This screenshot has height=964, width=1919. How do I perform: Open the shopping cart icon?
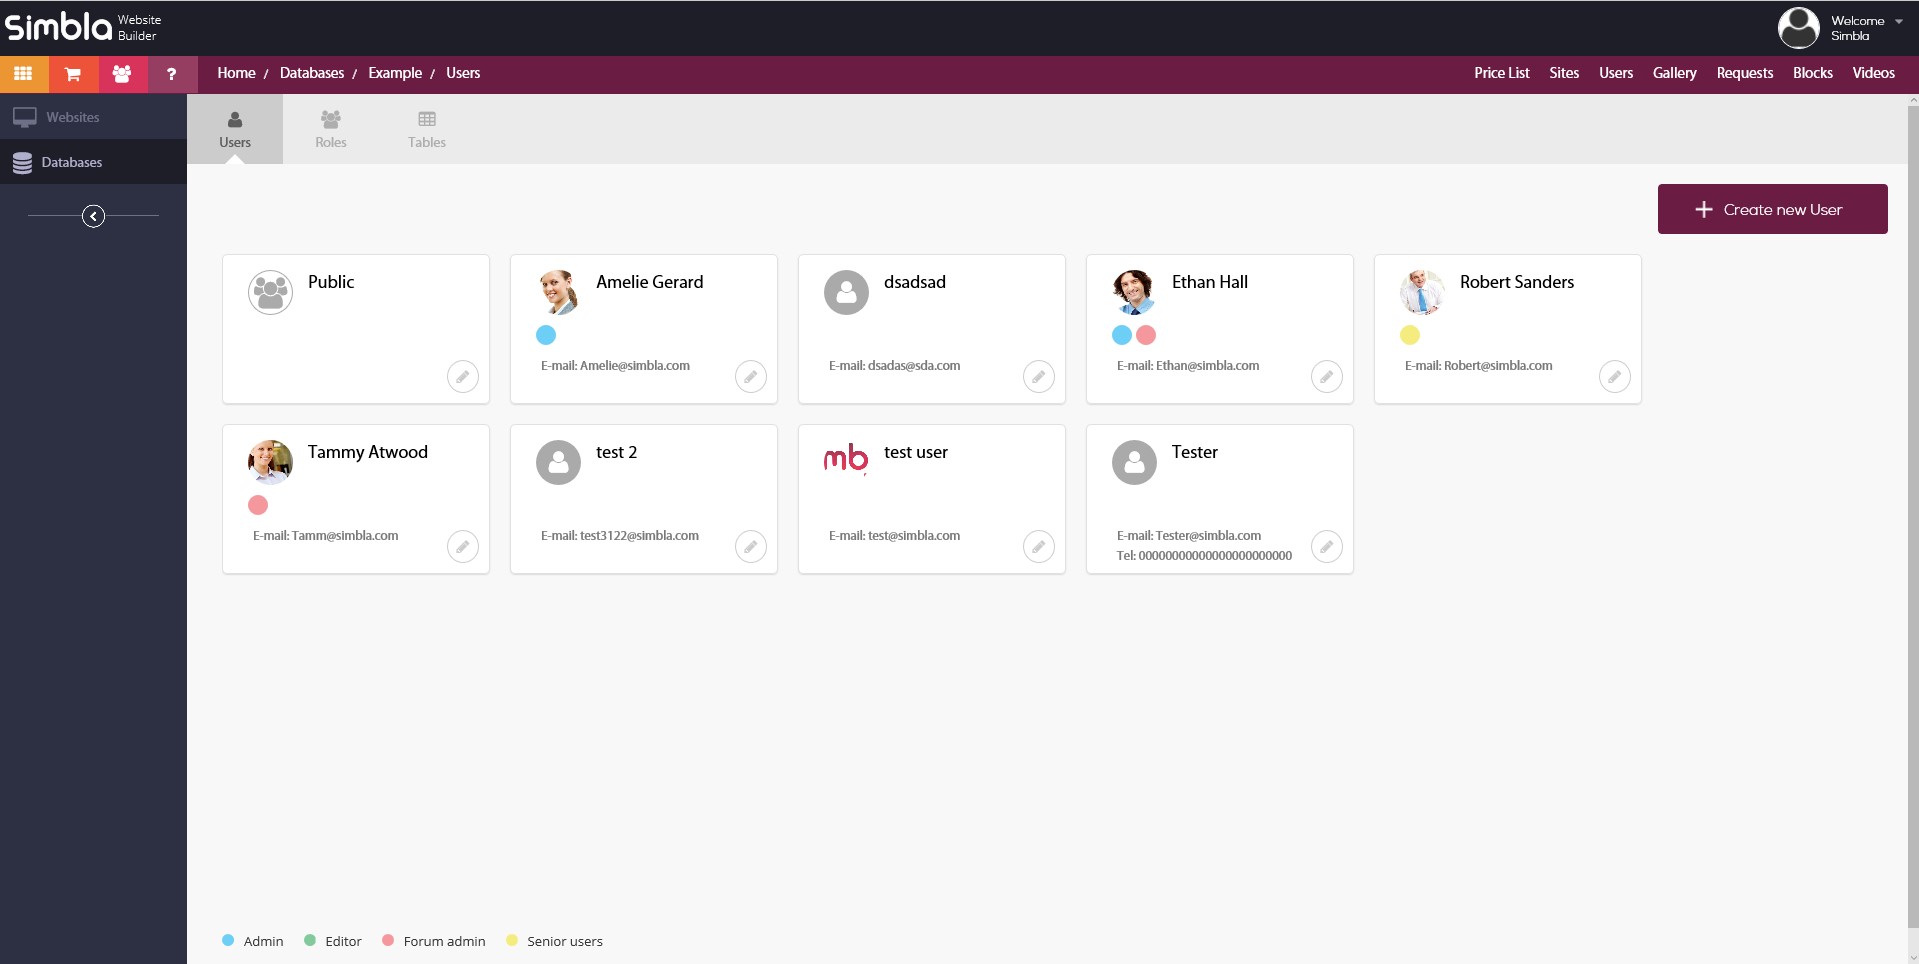pyautogui.click(x=73, y=74)
